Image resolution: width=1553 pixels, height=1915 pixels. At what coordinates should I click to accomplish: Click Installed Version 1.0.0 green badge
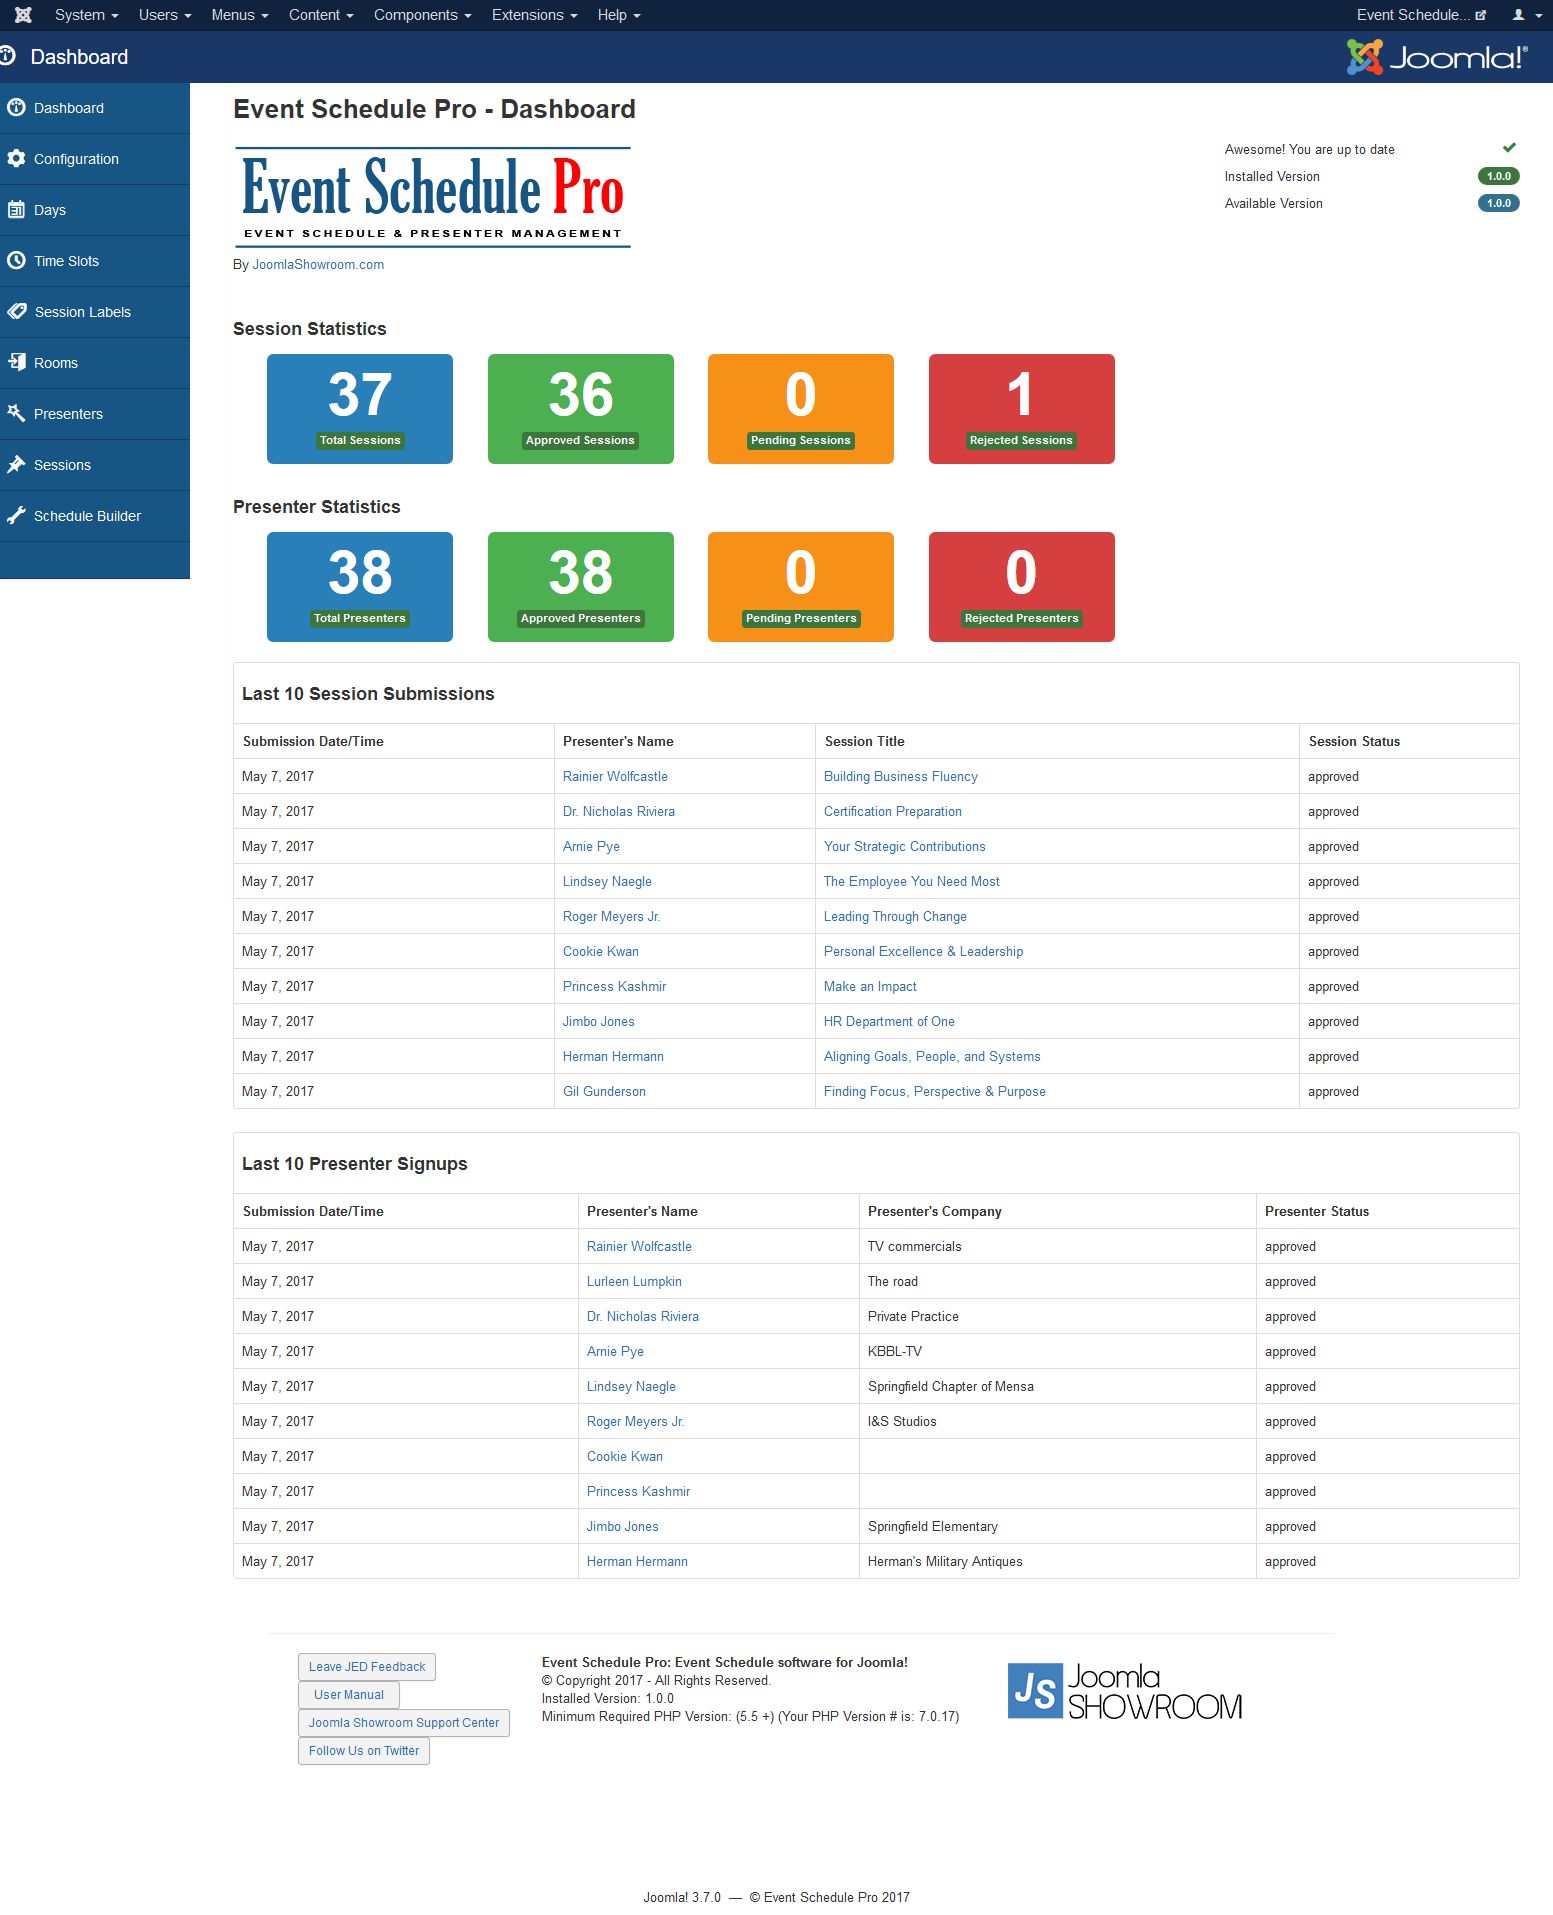point(1499,176)
